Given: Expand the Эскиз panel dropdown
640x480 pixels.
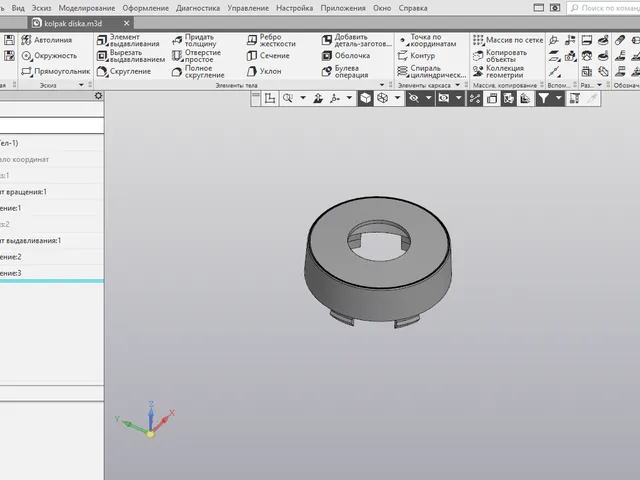Looking at the screenshot, I should 81,85.
